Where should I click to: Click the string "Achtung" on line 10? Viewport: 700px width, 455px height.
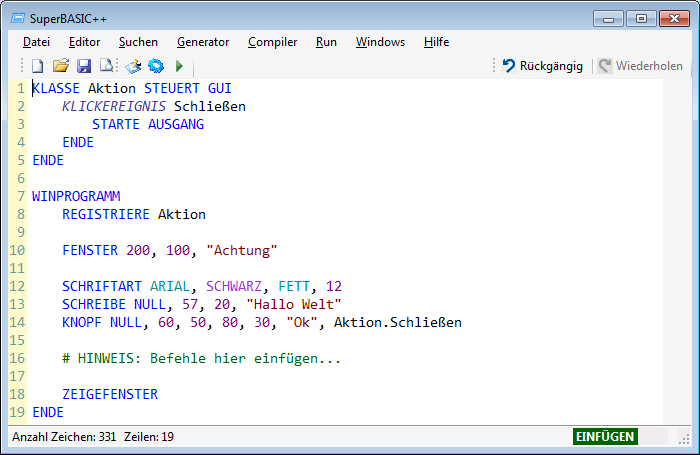242,250
